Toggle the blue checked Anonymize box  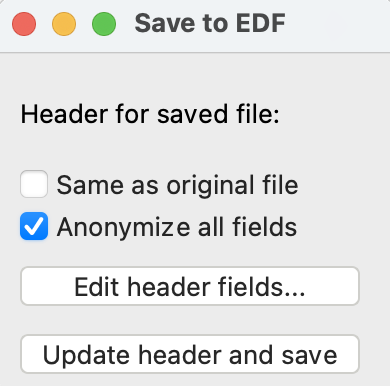(34, 226)
